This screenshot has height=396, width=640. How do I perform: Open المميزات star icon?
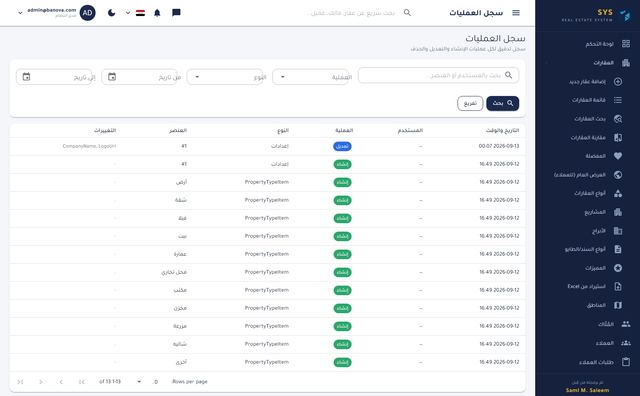tap(618, 268)
